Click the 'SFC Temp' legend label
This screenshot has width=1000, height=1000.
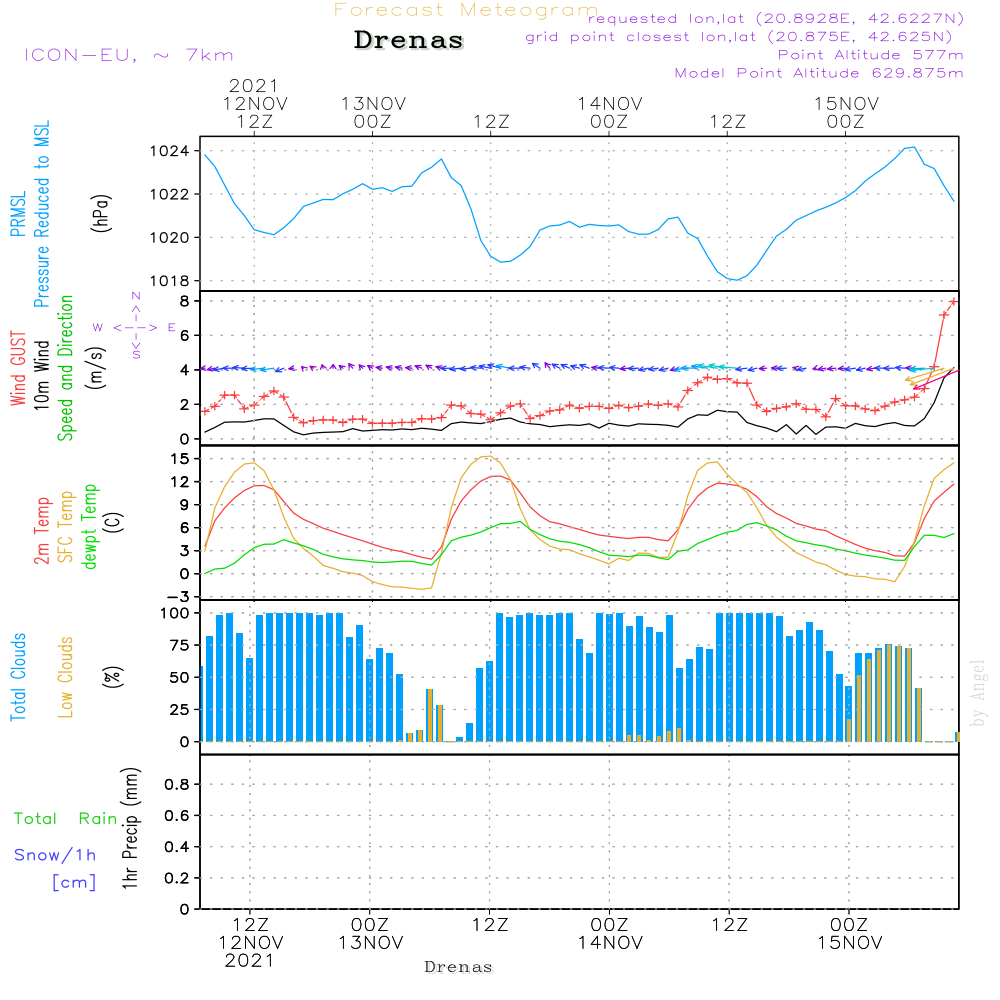pos(66,527)
